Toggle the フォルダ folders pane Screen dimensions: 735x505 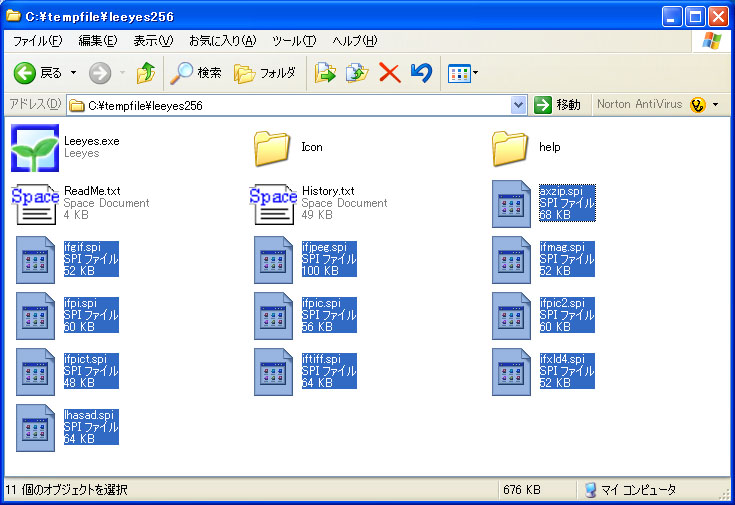(x=265, y=73)
